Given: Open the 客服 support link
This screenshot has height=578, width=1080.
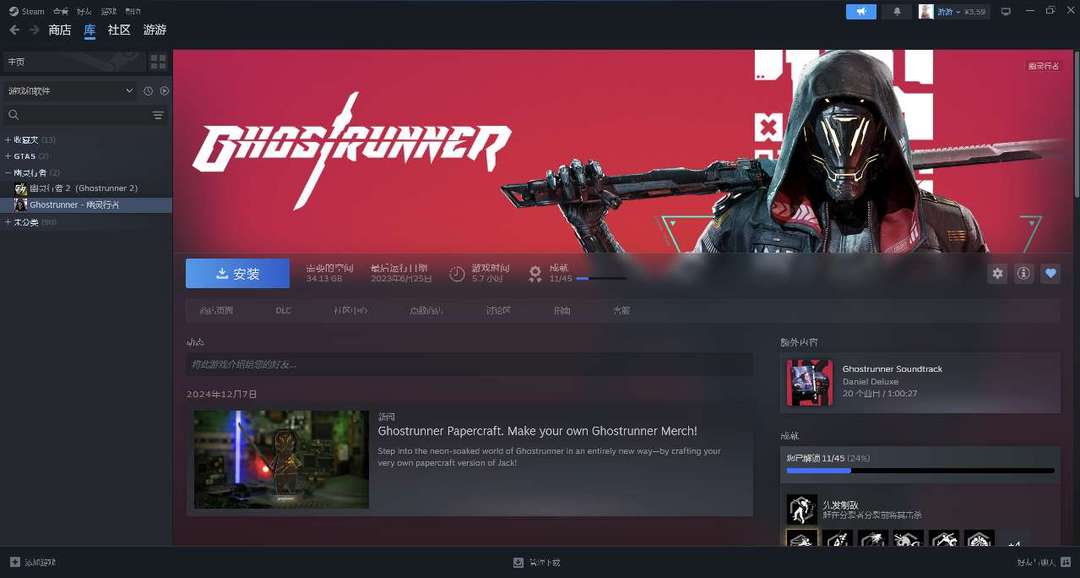Looking at the screenshot, I should [621, 311].
